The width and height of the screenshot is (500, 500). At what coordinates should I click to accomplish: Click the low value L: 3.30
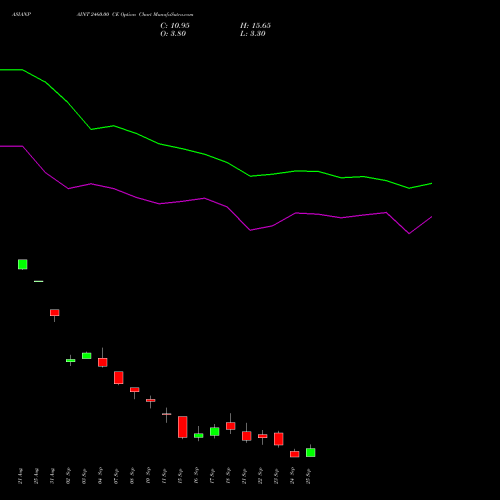coord(253,34)
